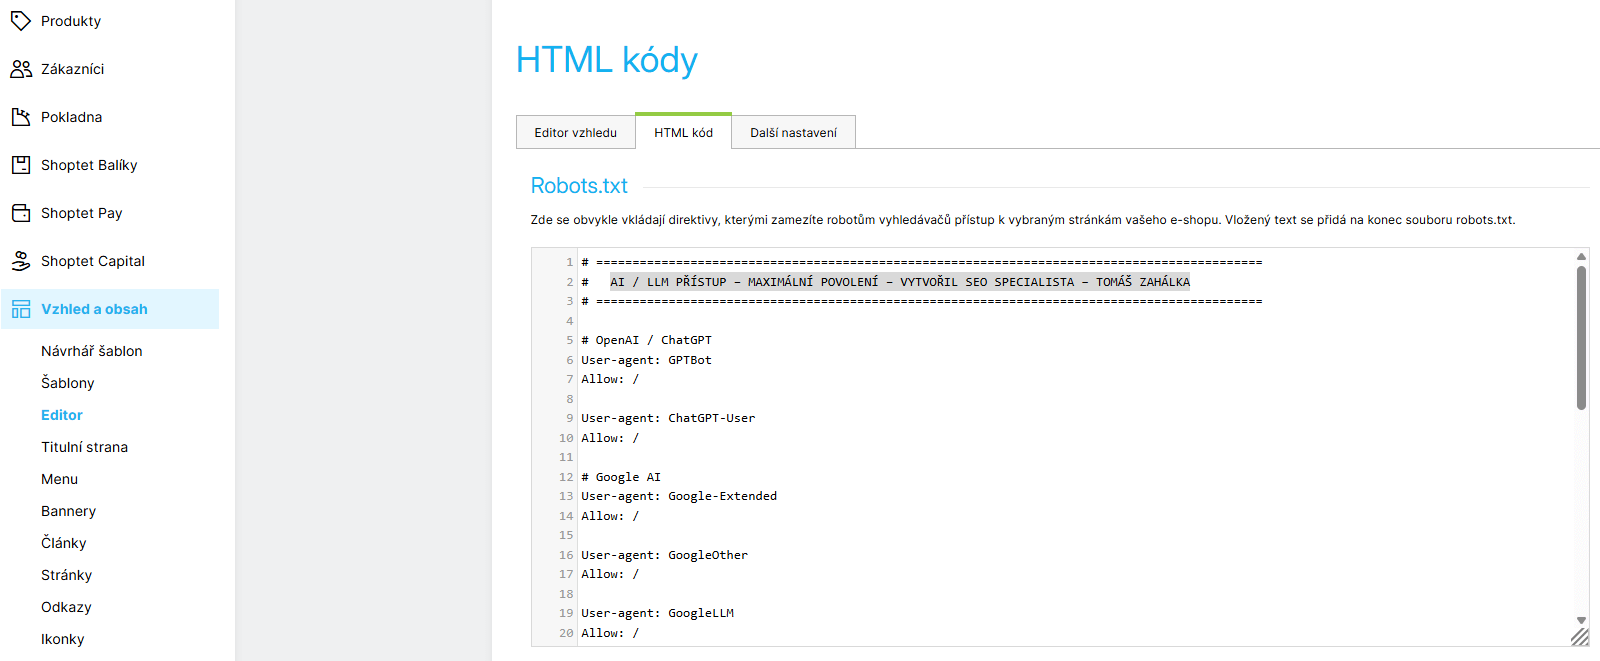Click the Pokladna cash register icon
This screenshot has width=1600, height=661.
click(21, 117)
